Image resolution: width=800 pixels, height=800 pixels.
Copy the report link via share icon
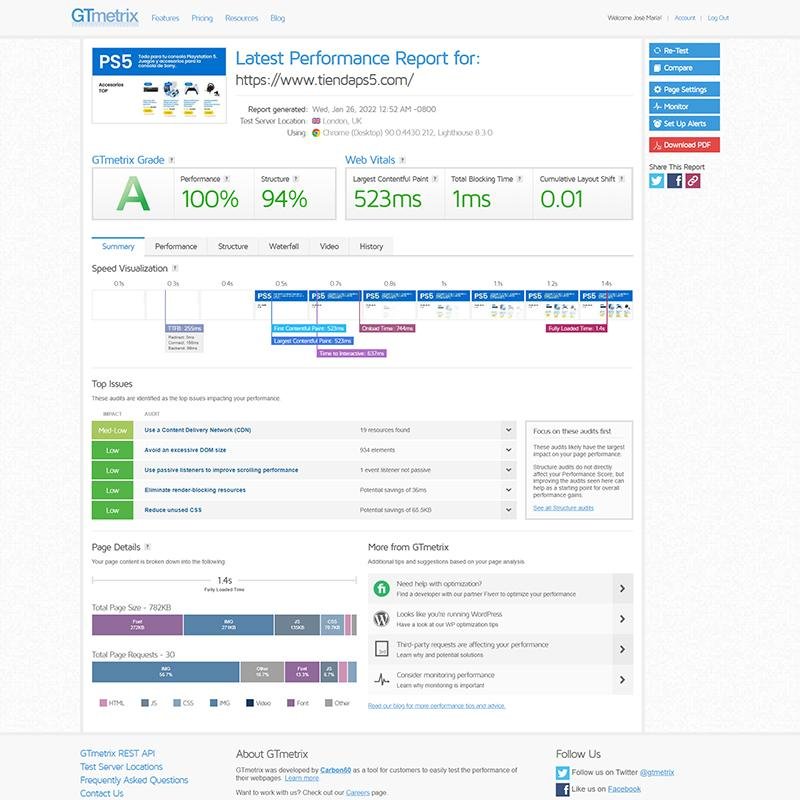[x=693, y=181]
